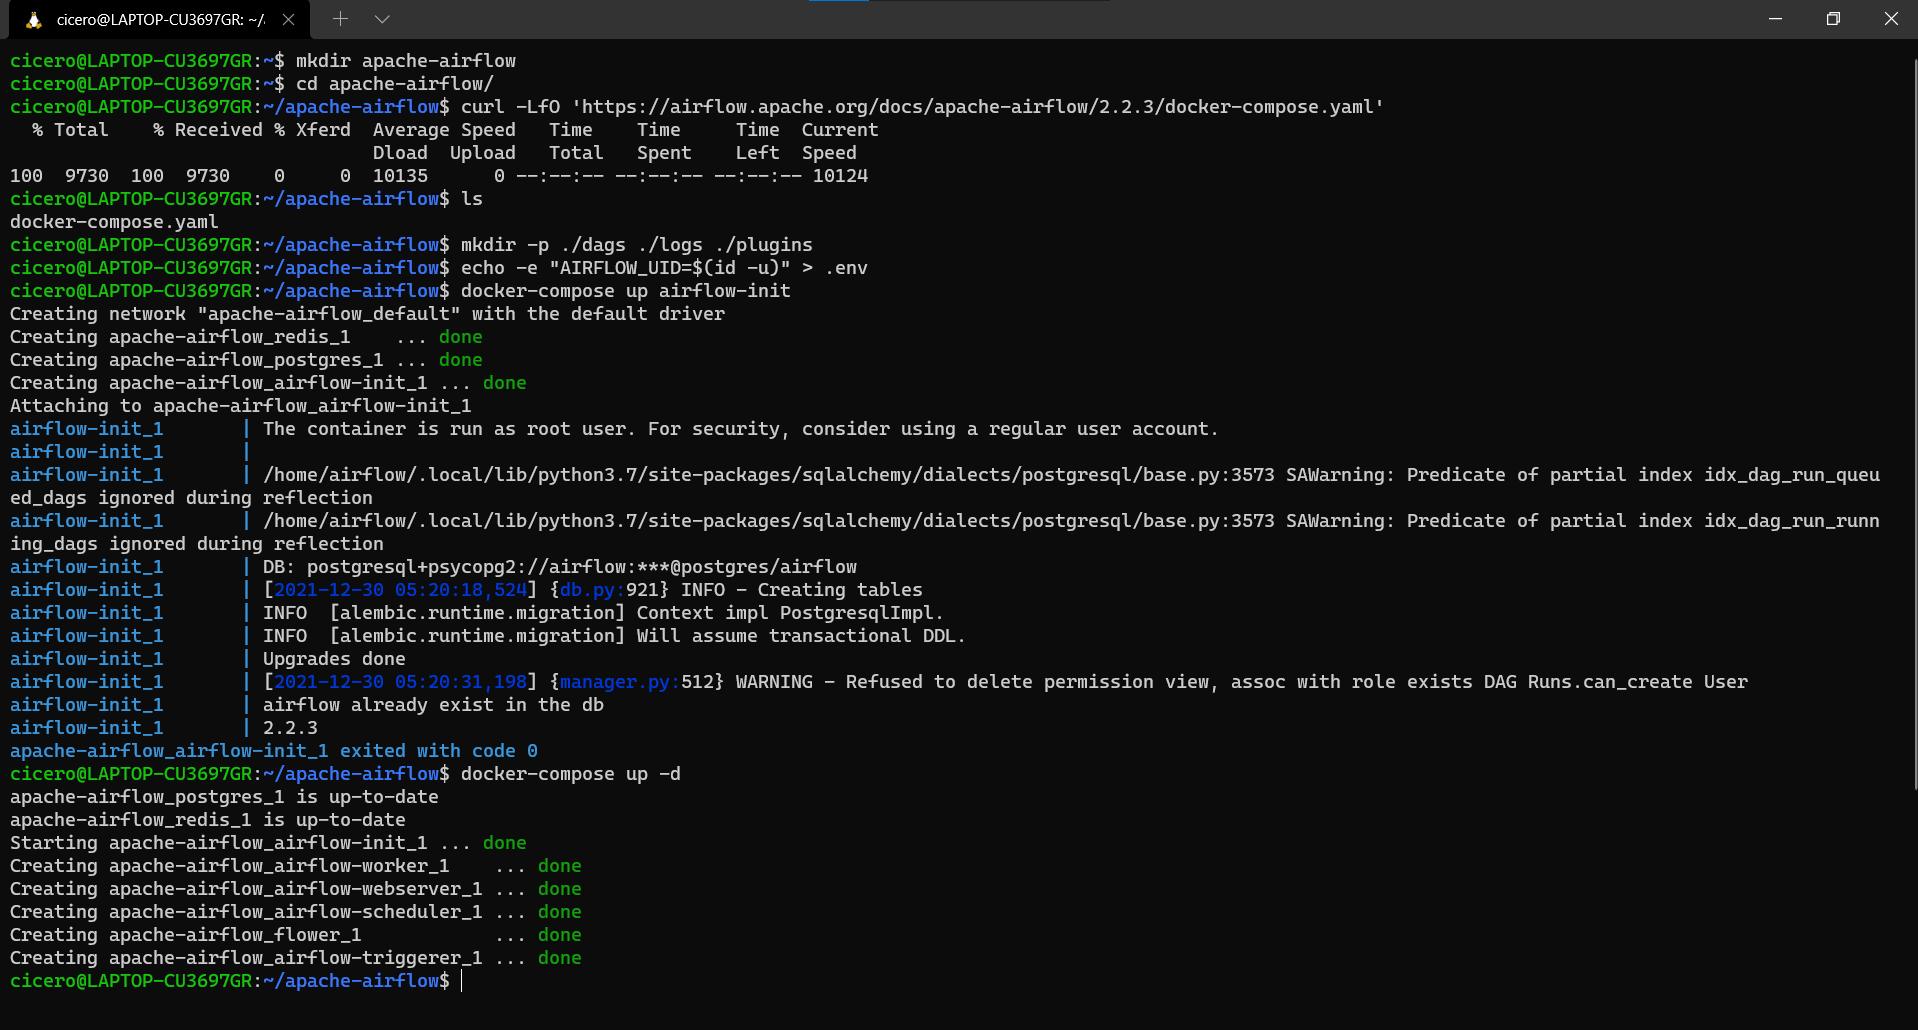Screen dimensions: 1918x1030
Task: Click '10135' average download speed value
Action: pyautogui.click(x=400, y=176)
